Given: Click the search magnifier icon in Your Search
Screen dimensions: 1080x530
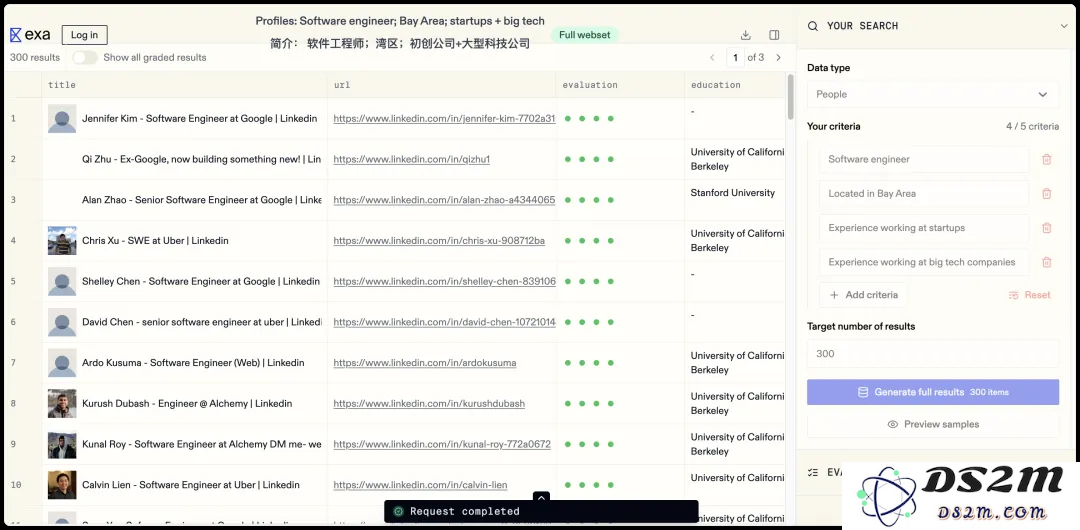Looking at the screenshot, I should 813,26.
